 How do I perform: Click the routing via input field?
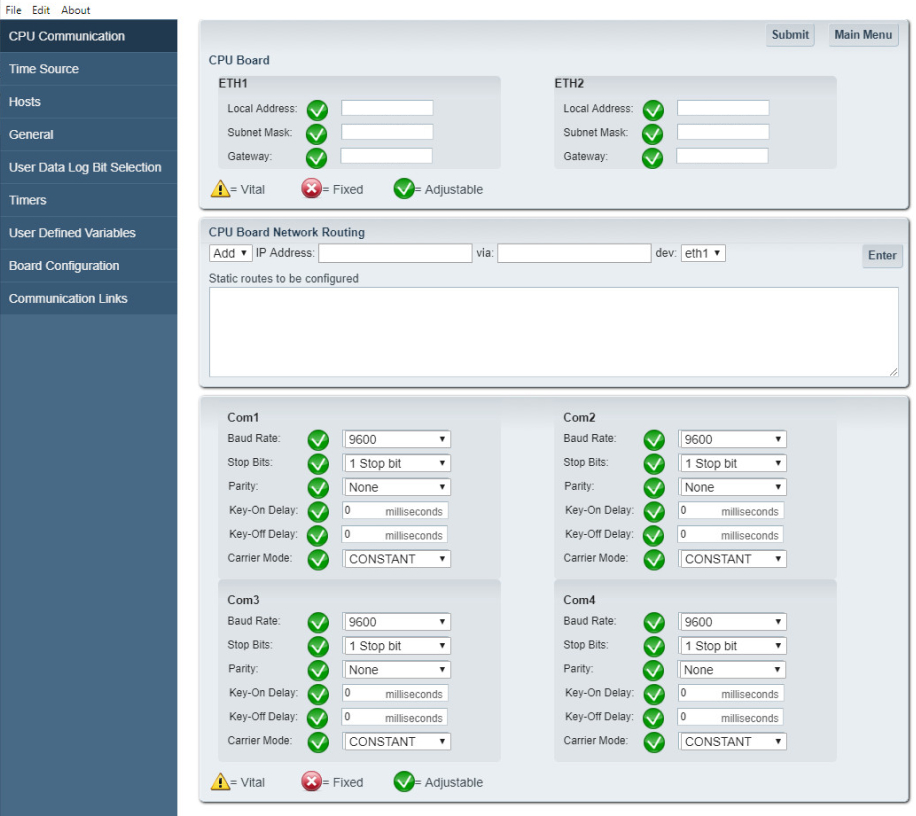coord(574,253)
